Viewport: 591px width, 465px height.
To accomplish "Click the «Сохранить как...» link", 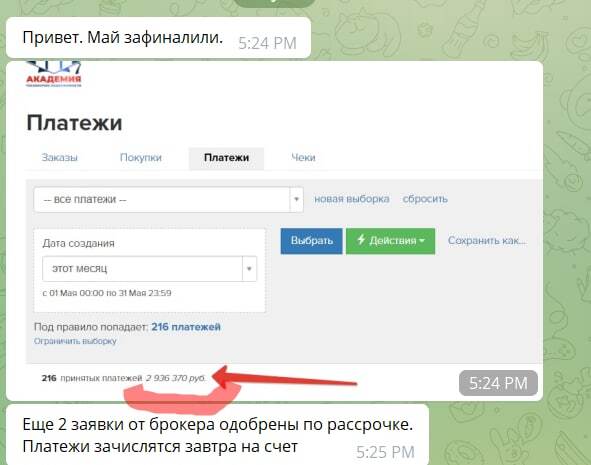I will 487,240.
